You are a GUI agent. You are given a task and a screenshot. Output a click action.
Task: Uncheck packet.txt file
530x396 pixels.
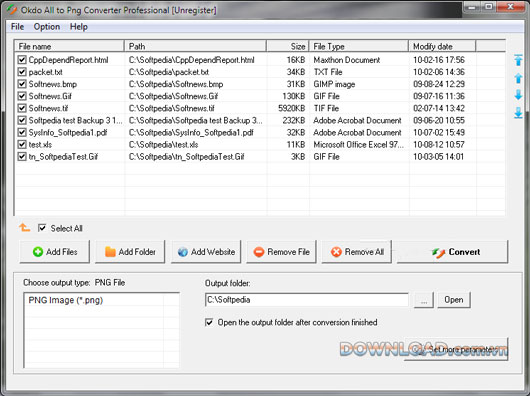click(22, 72)
